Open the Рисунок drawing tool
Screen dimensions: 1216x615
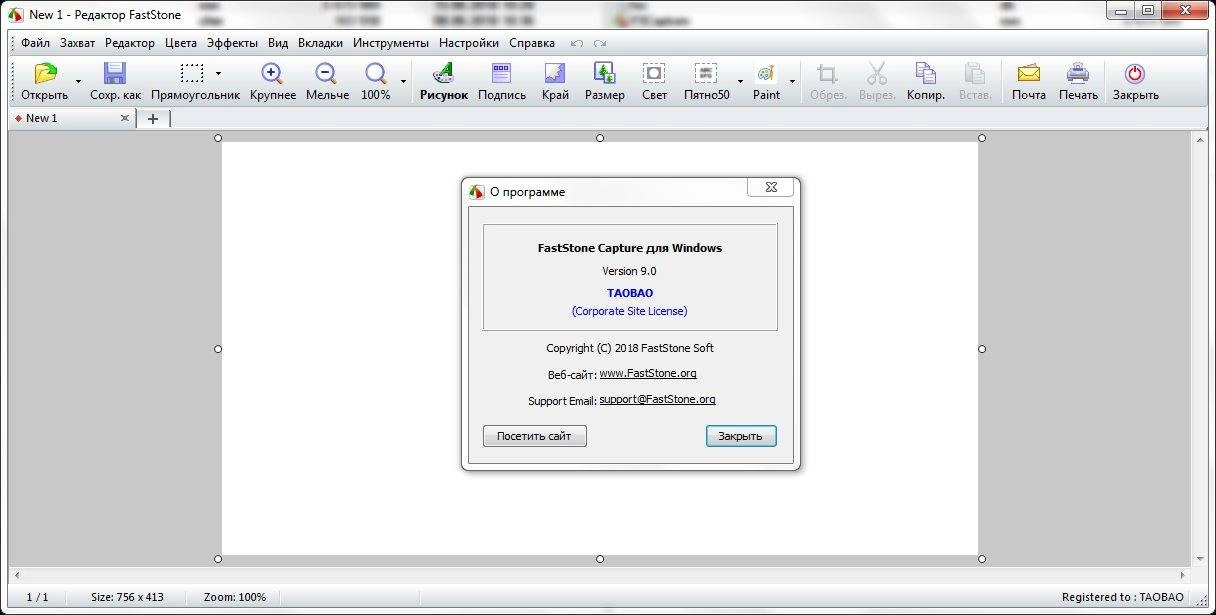pyautogui.click(x=443, y=74)
